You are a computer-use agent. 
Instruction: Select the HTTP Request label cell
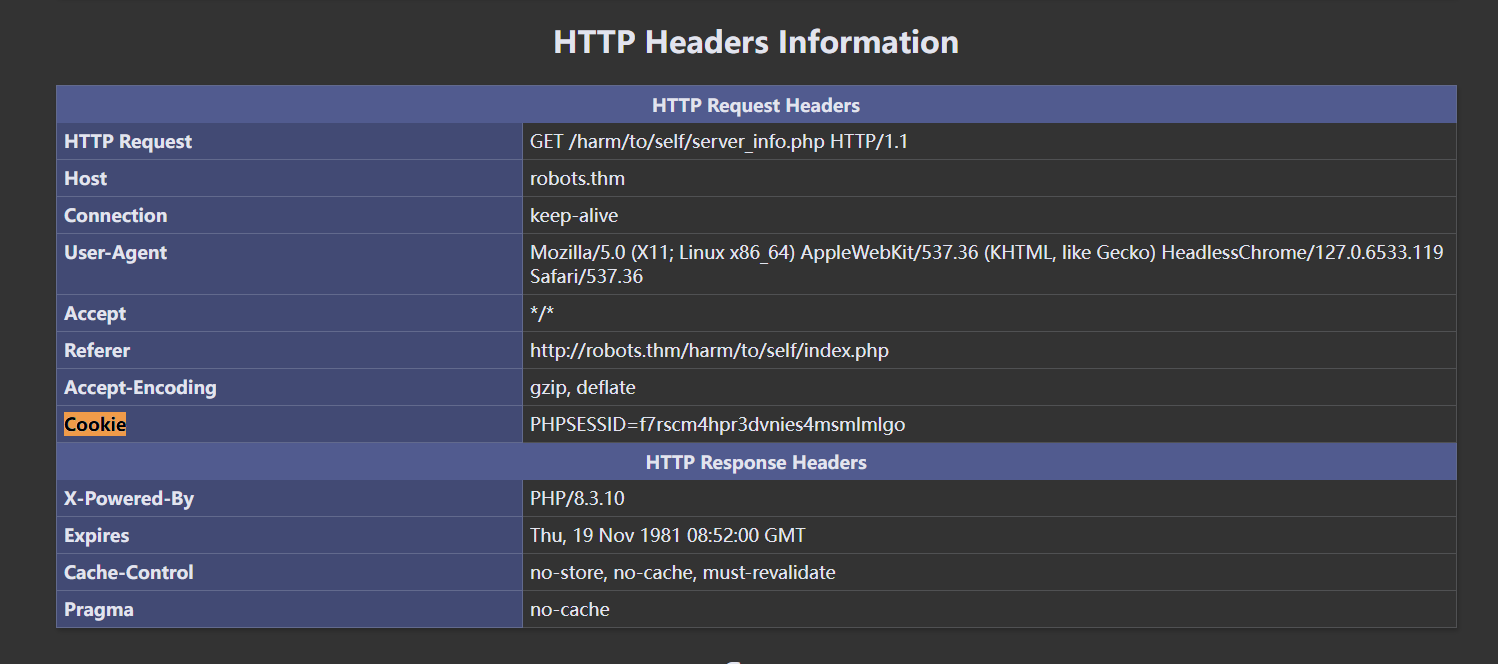290,141
